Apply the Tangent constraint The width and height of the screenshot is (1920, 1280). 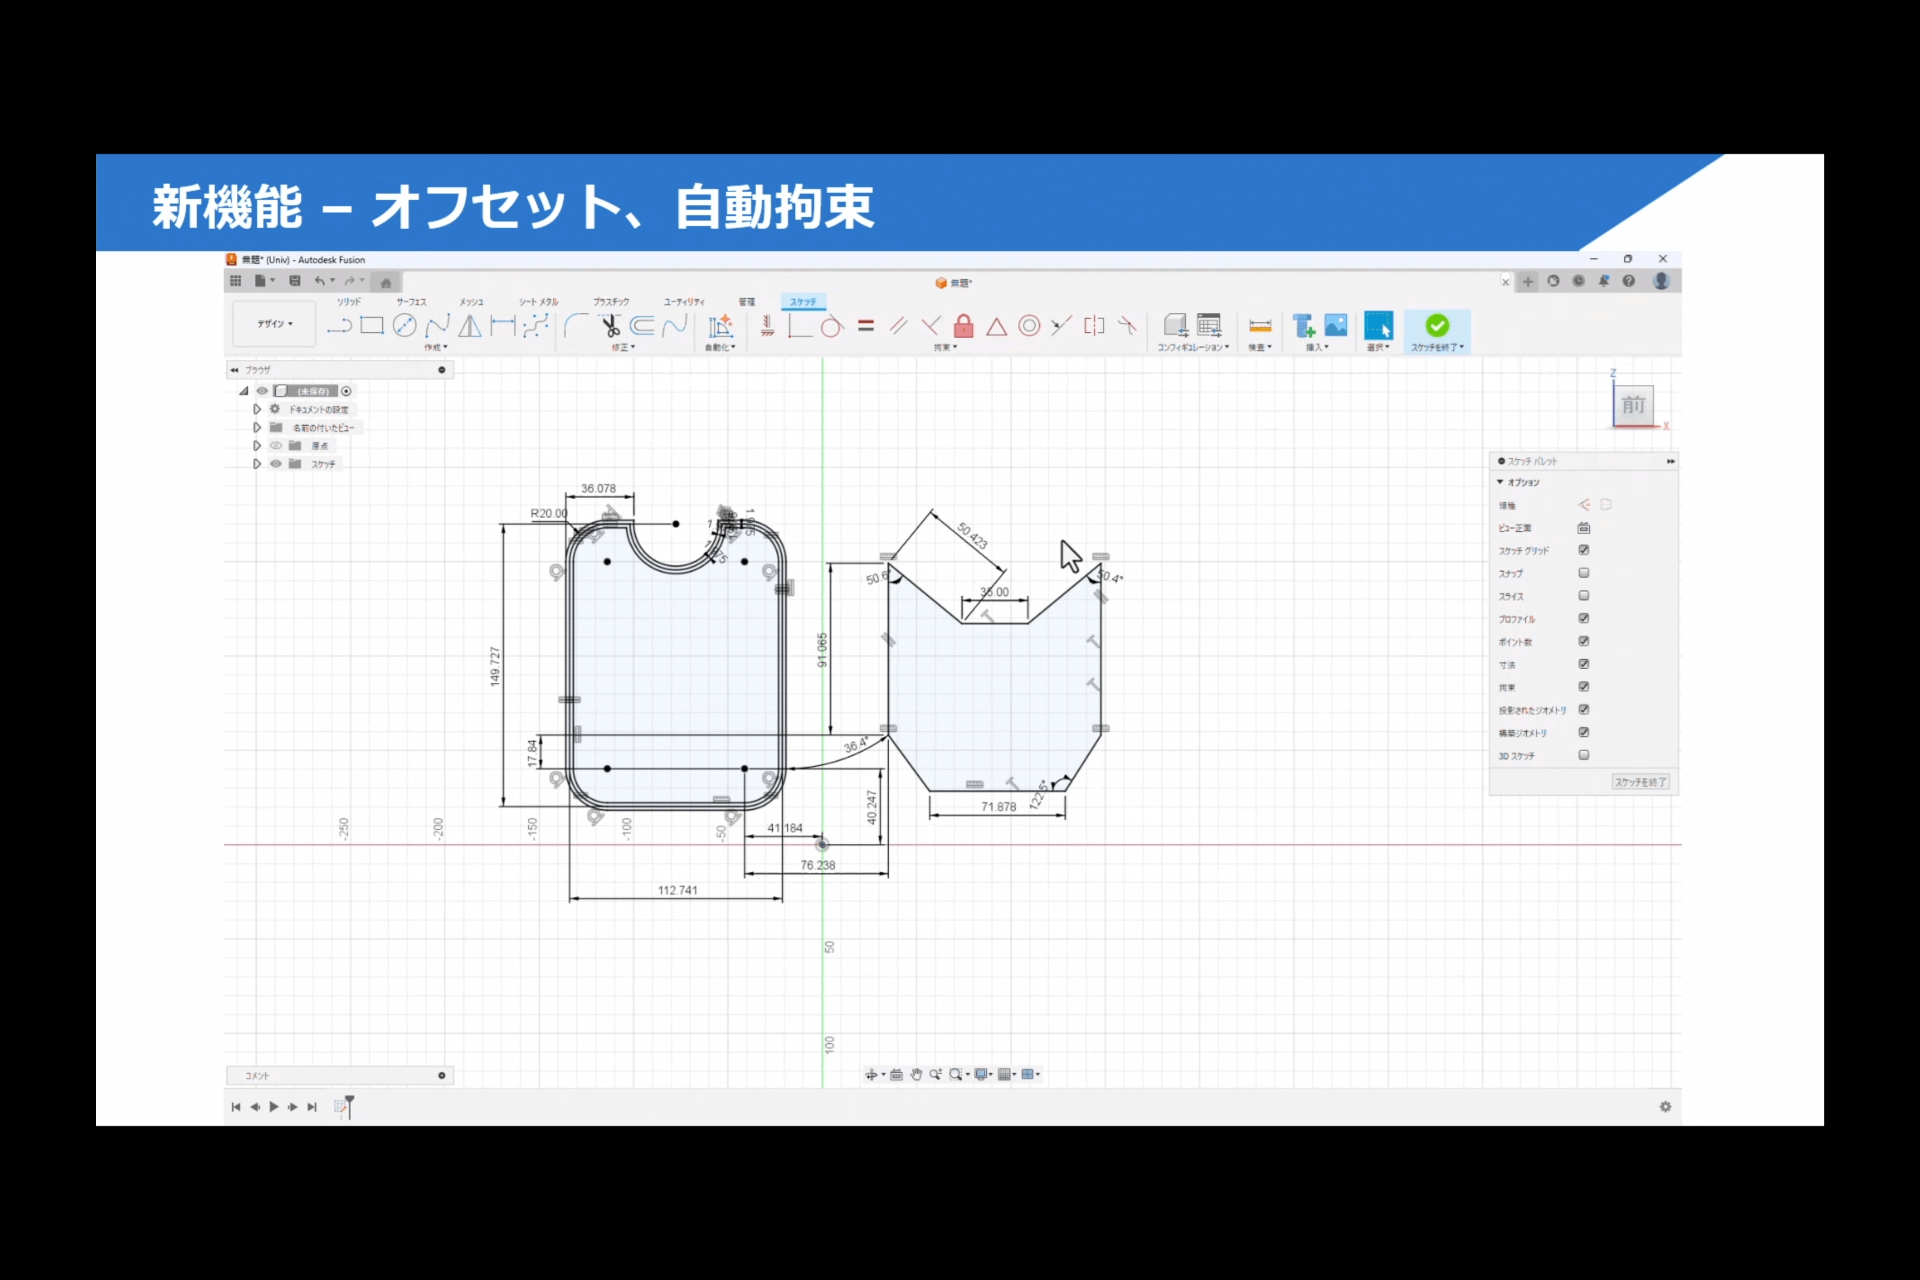point(832,326)
